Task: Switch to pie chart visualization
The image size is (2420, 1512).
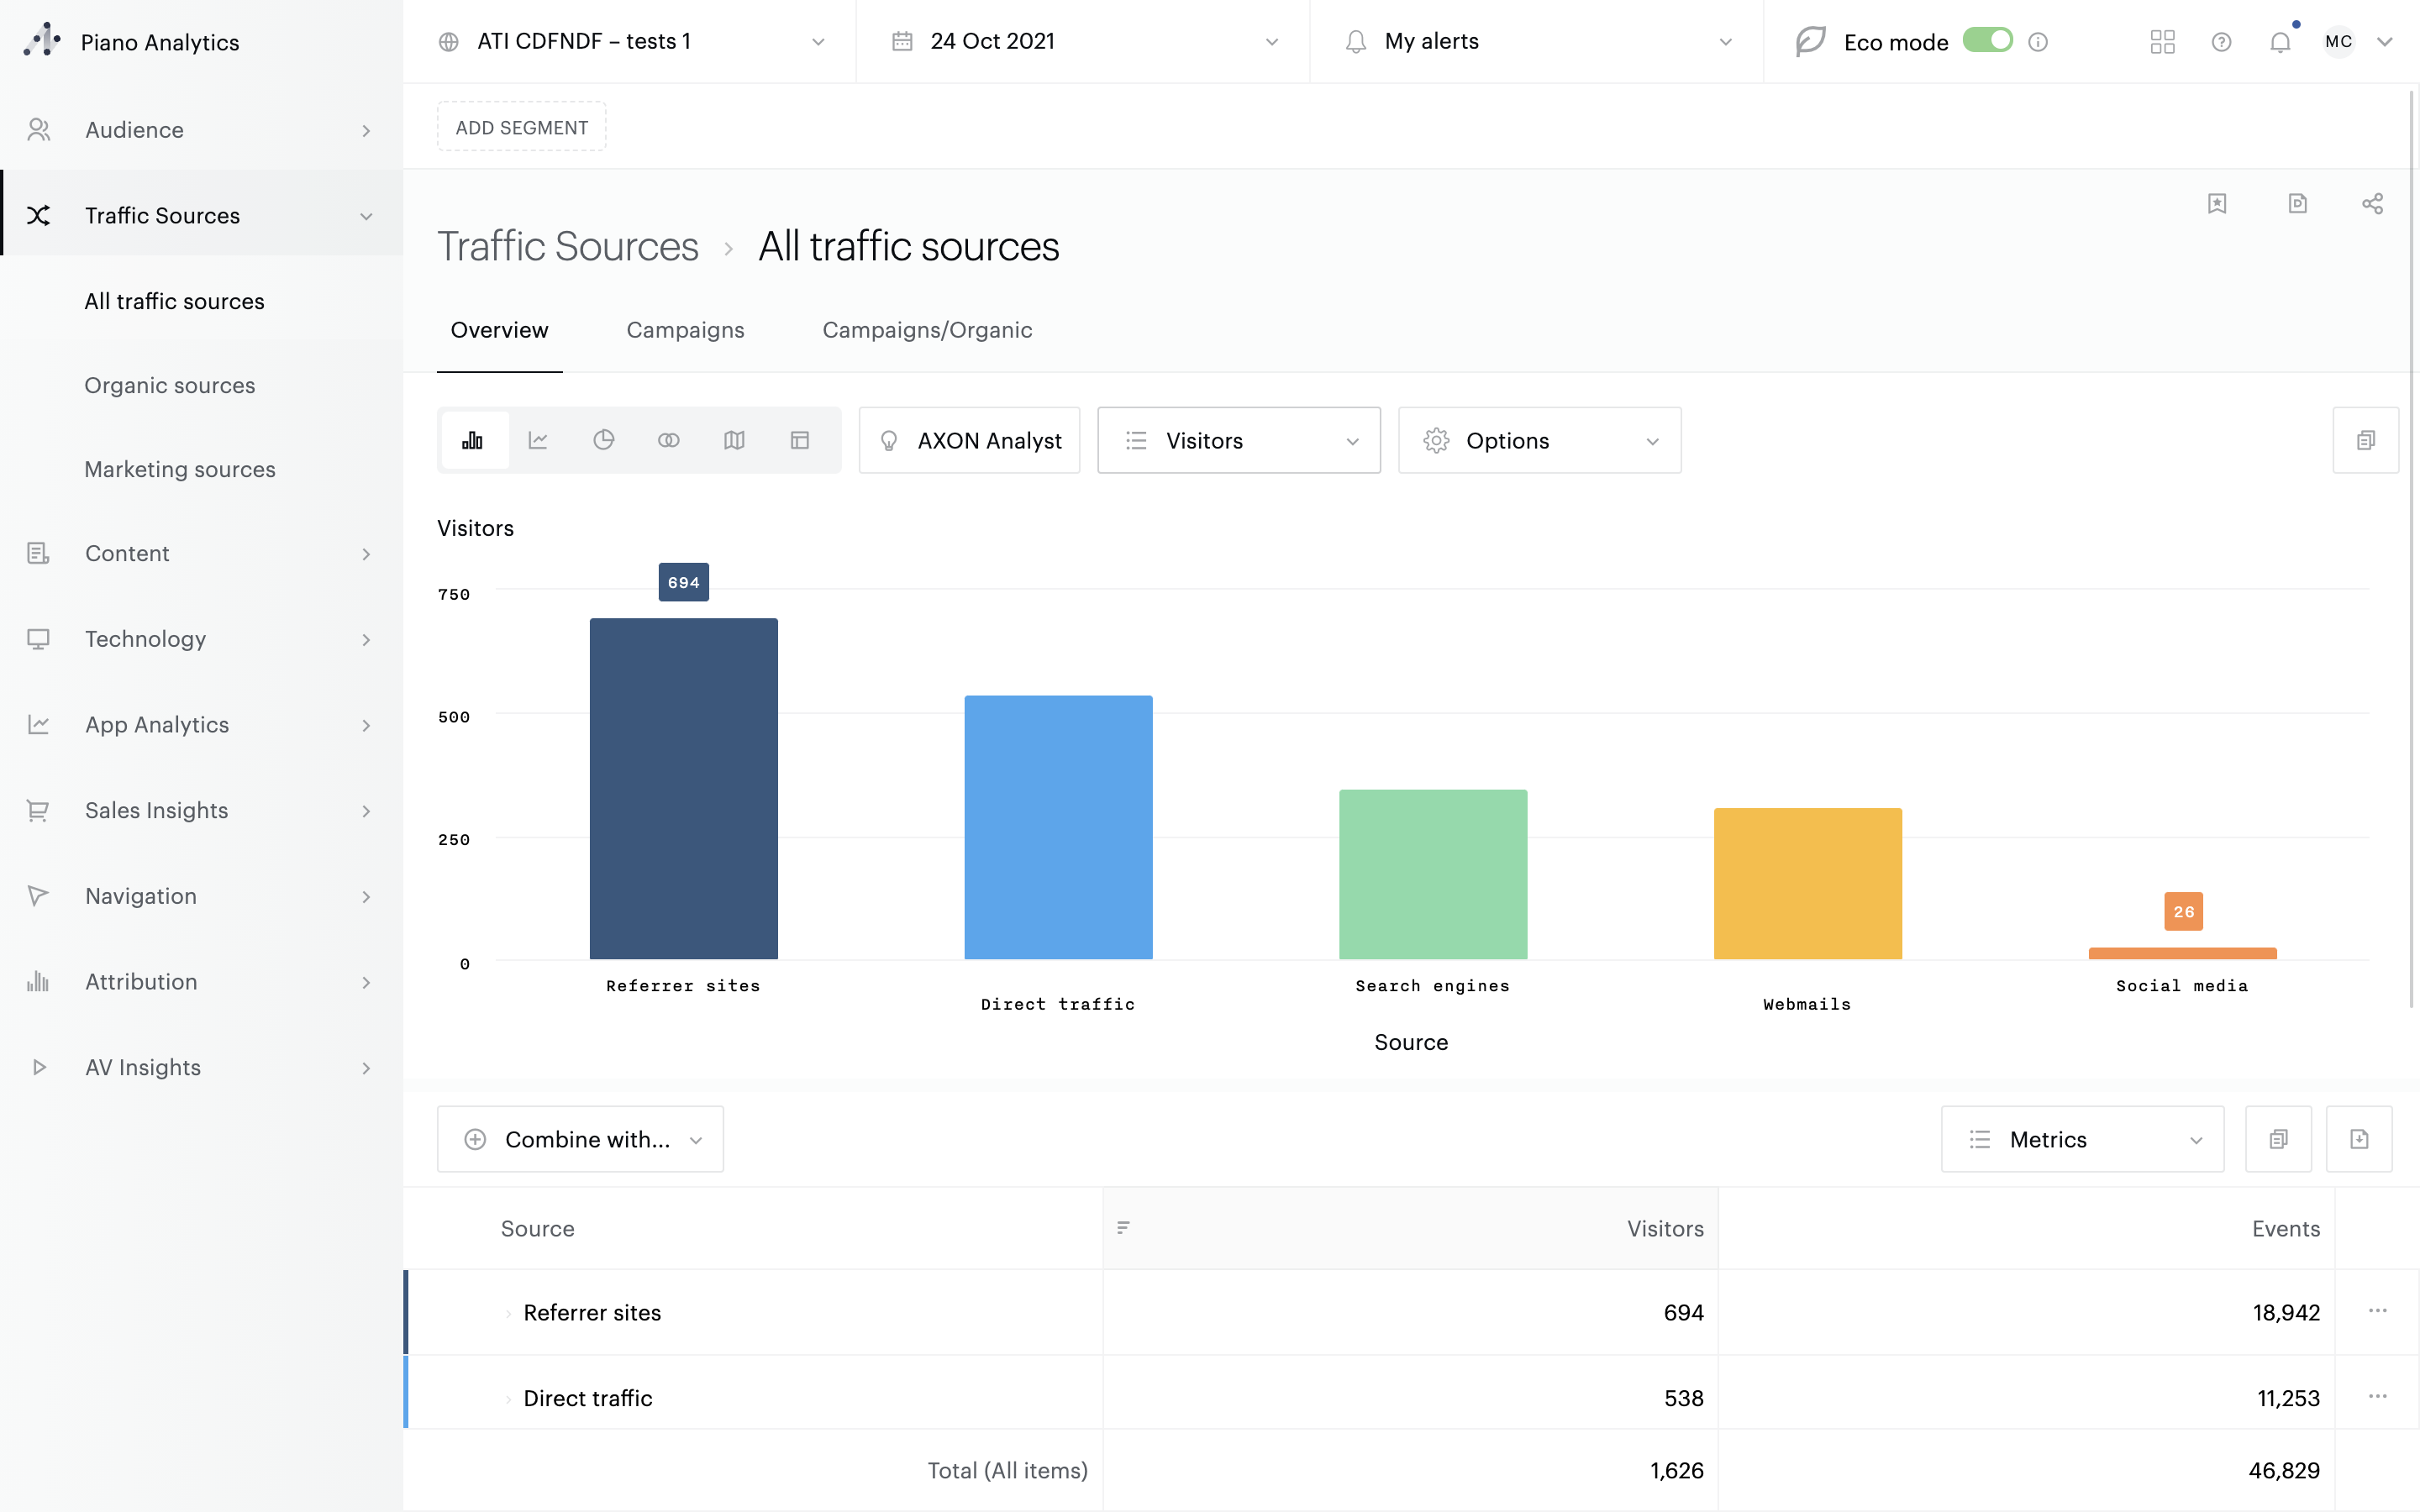Action: pos(603,440)
